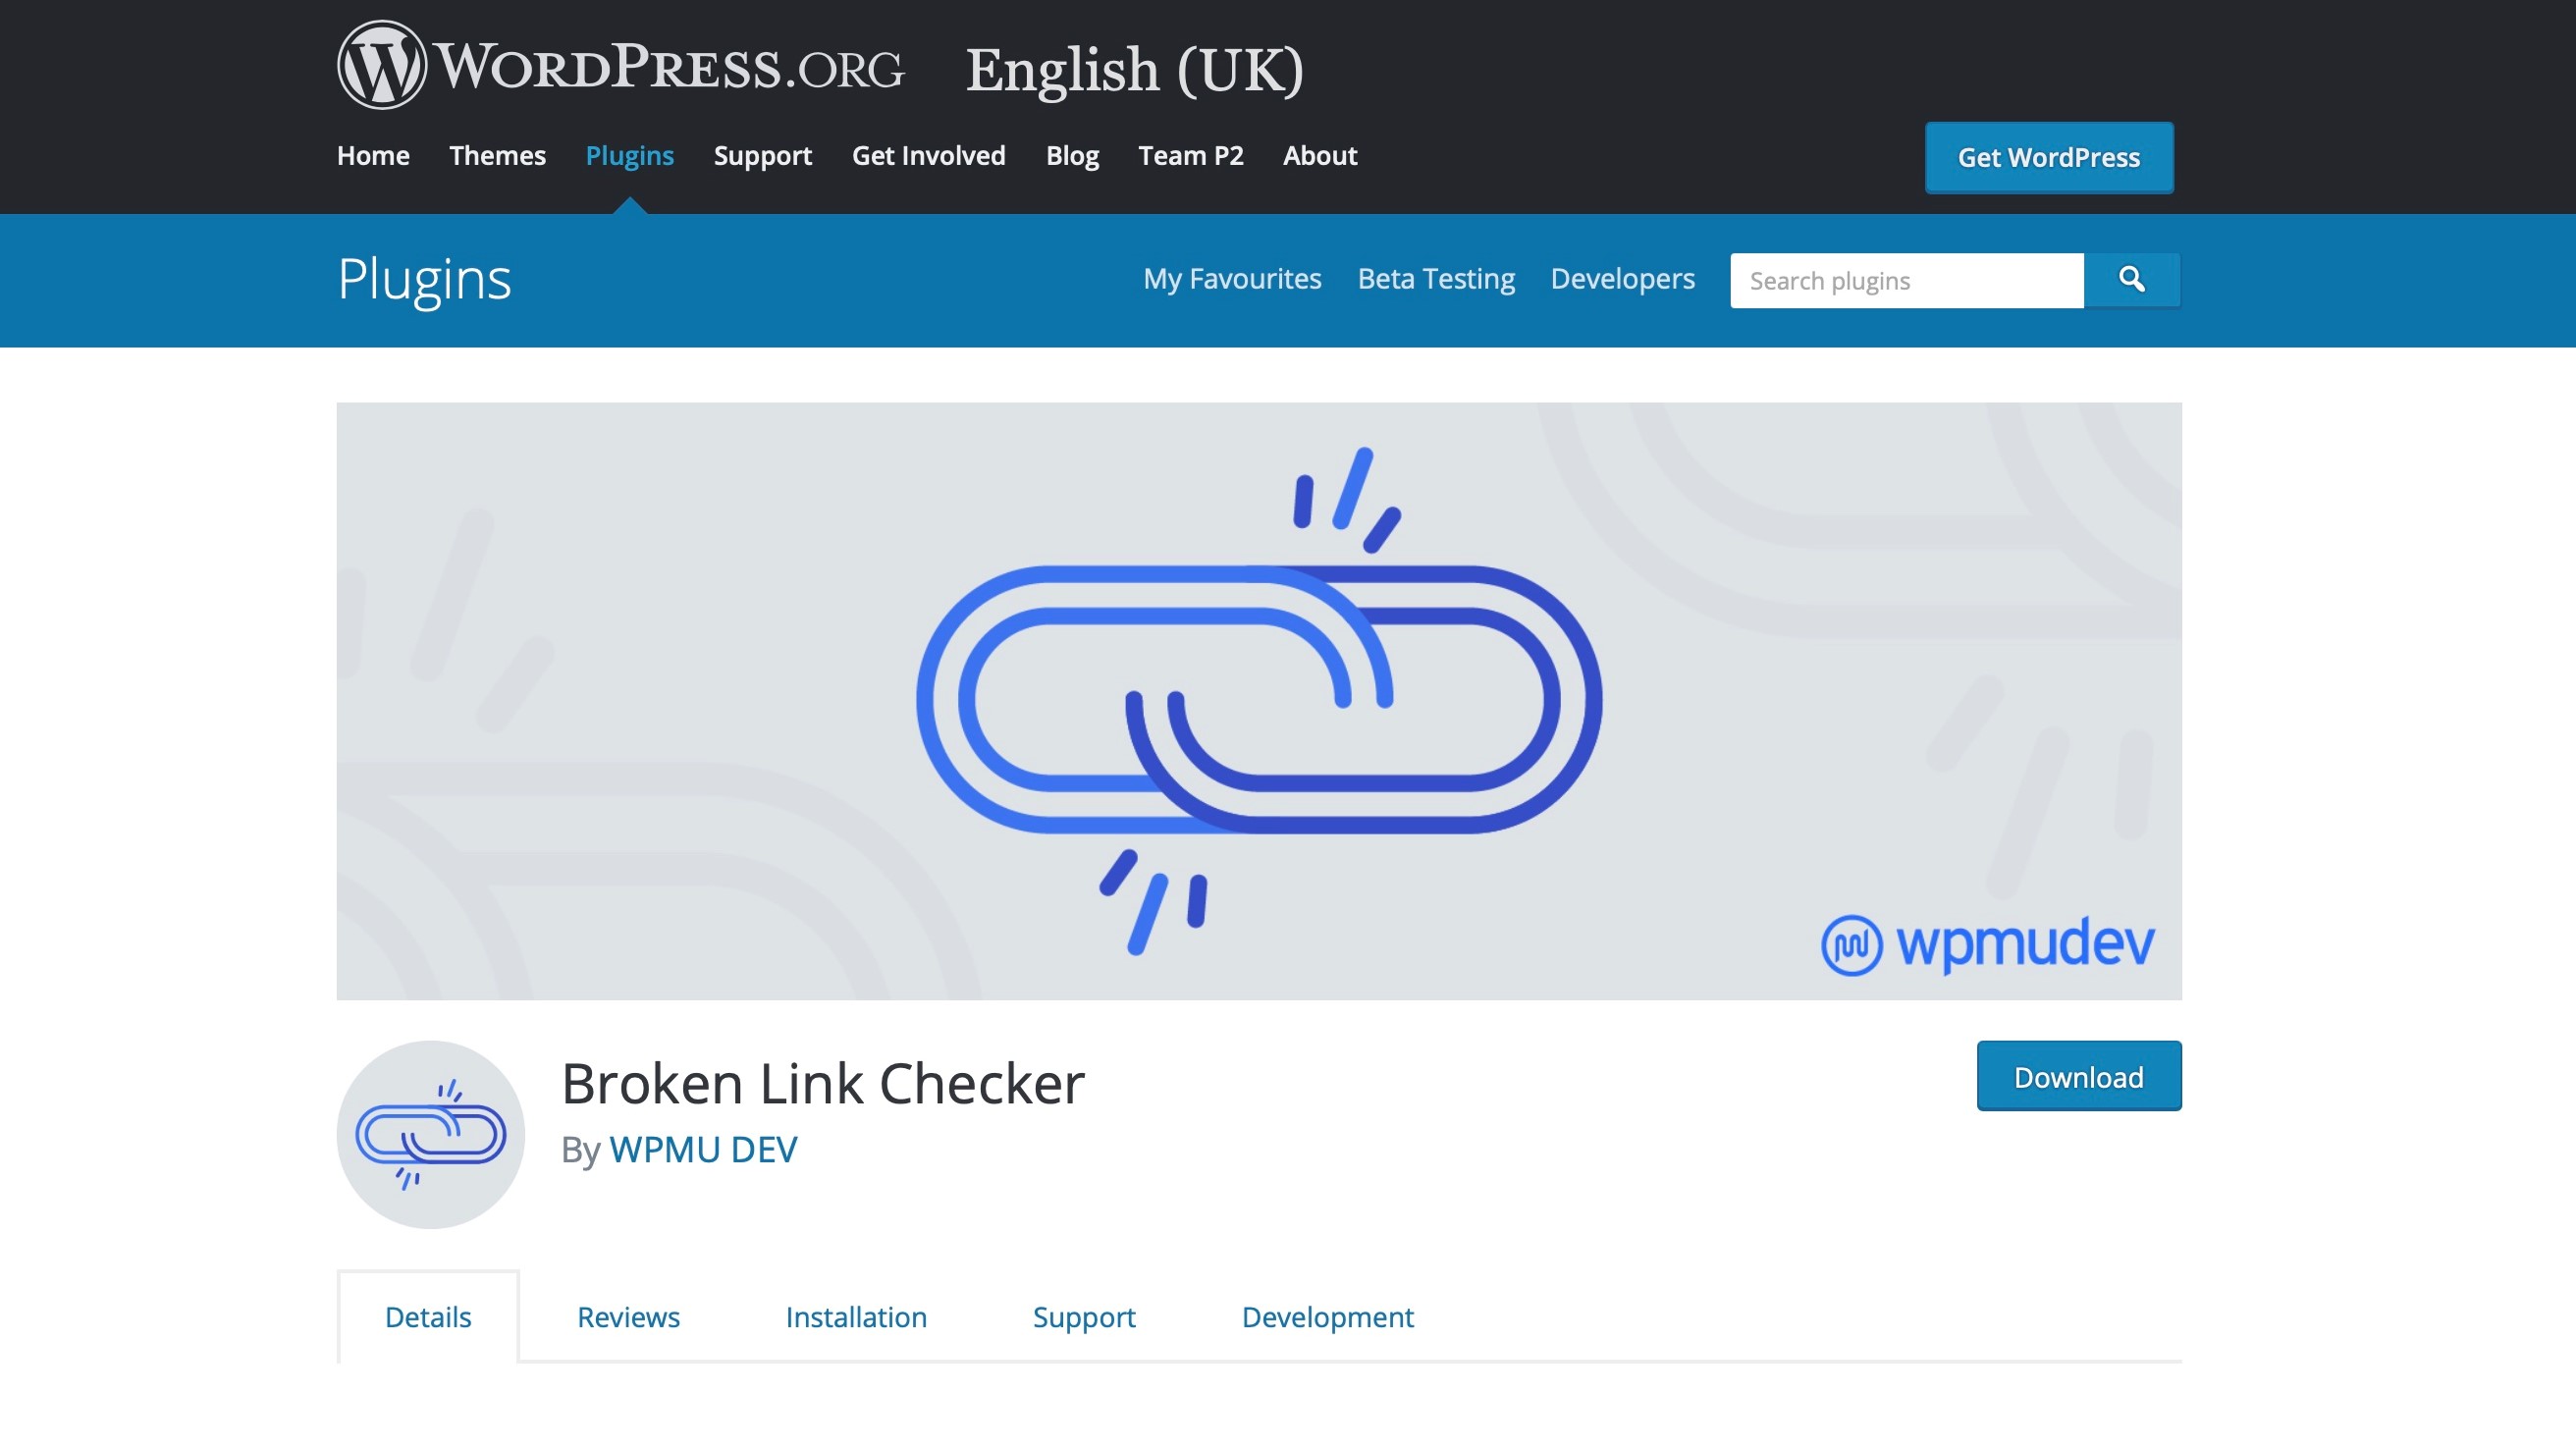The height and width of the screenshot is (1448, 2576).
Task: Click the Get WordPress button
Action: click(x=2049, y=156)
